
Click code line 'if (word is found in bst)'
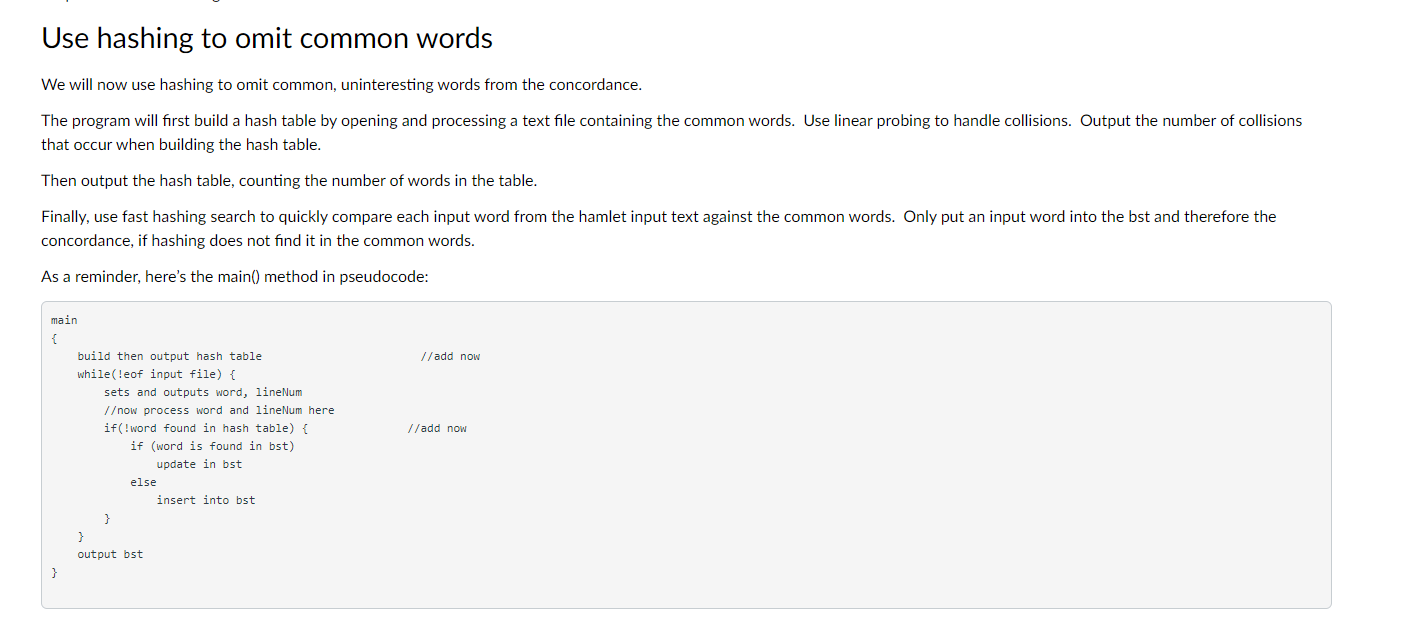point(212,446)
